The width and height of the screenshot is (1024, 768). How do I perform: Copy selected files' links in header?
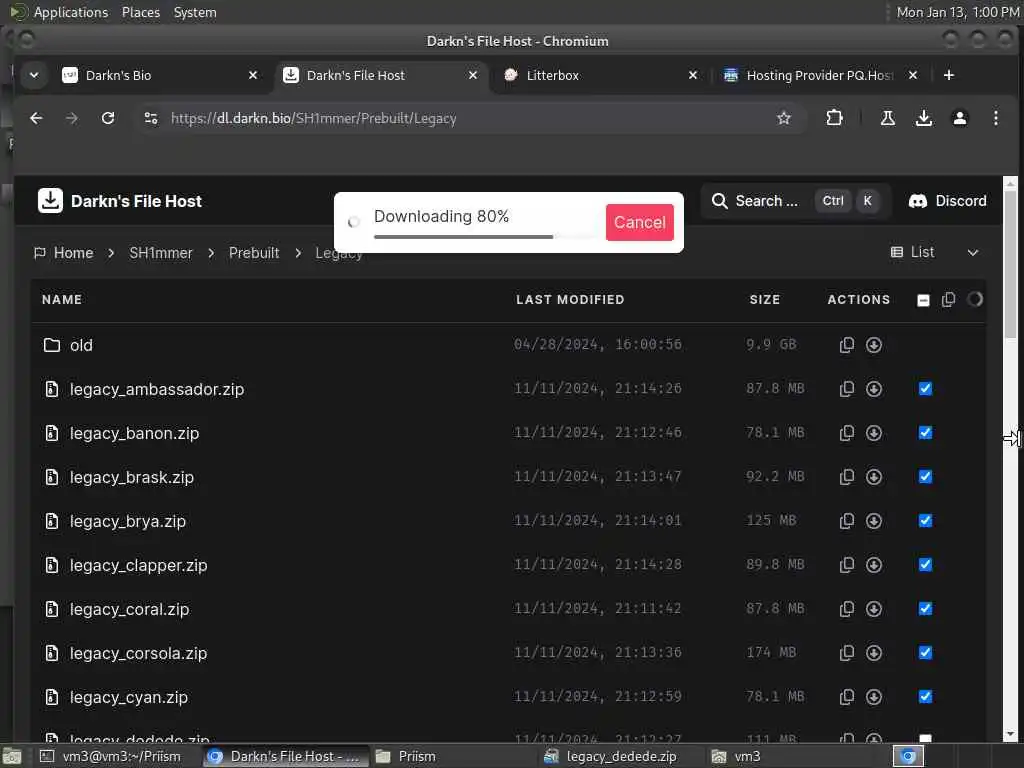click(x=948, y=300)
